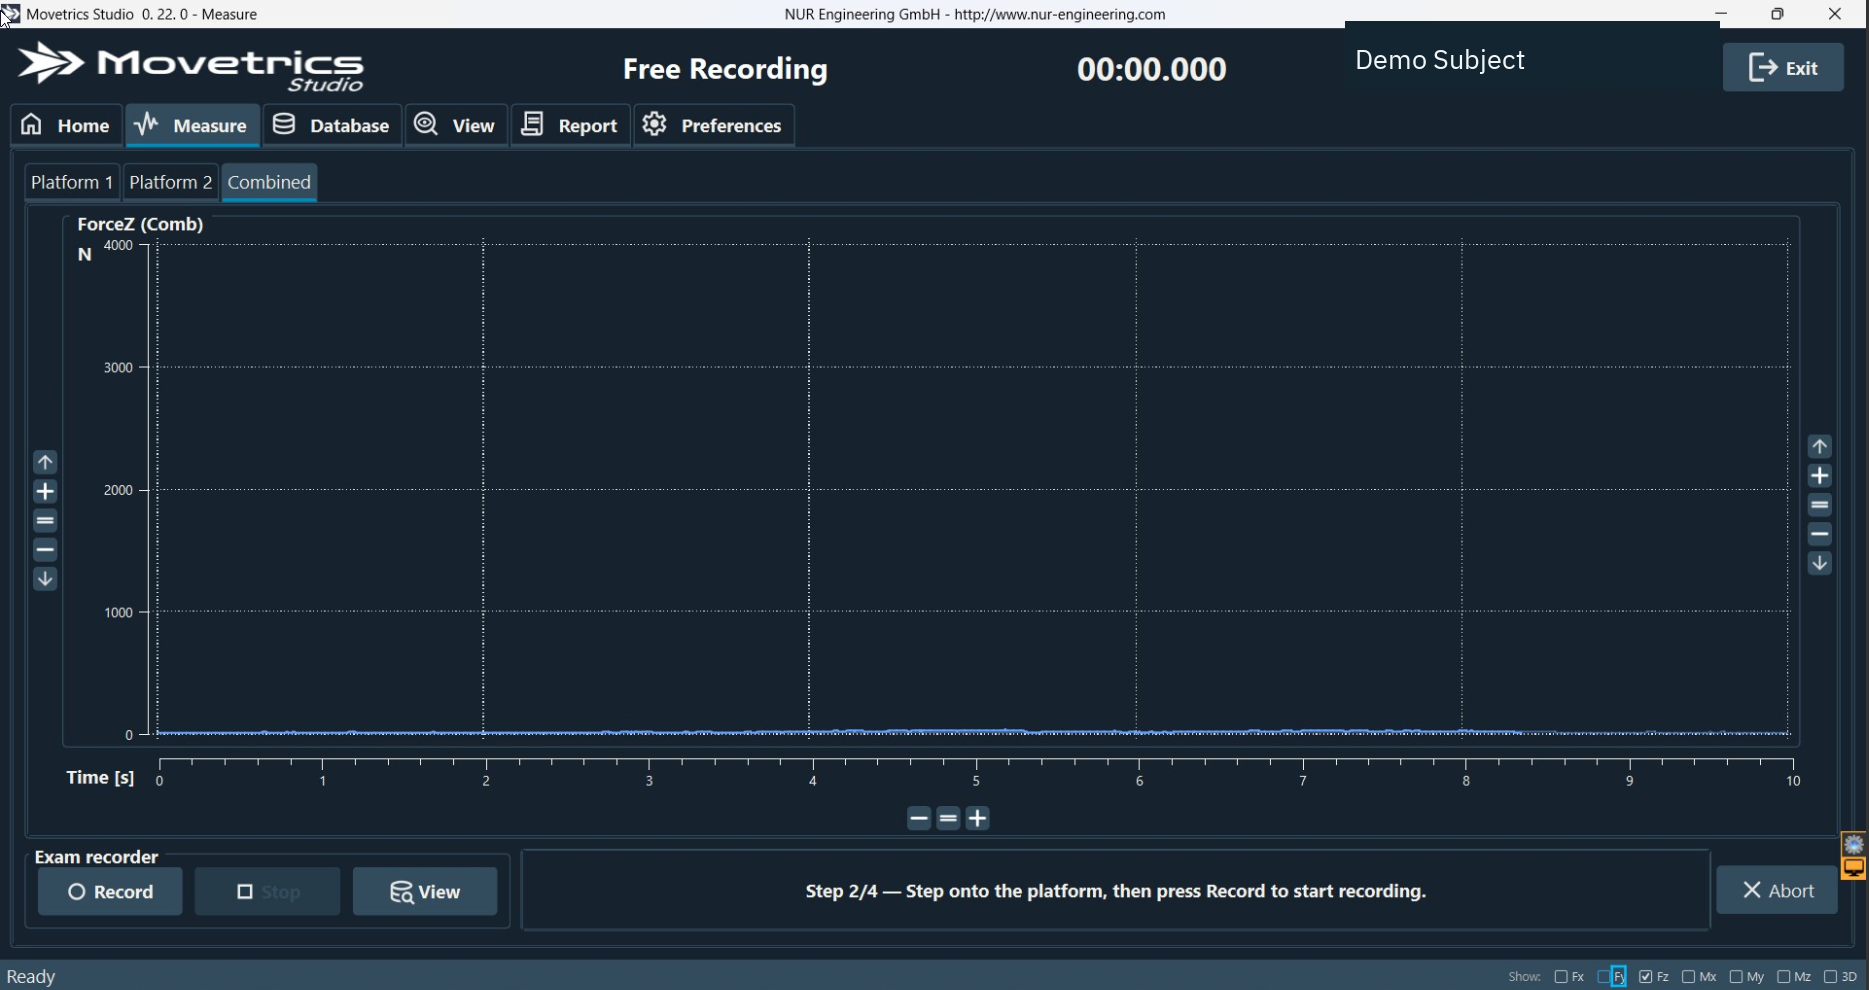Click right-side plus icon
The height and width of the screenshot is (990, 1869).
[x=1820, y=476]
